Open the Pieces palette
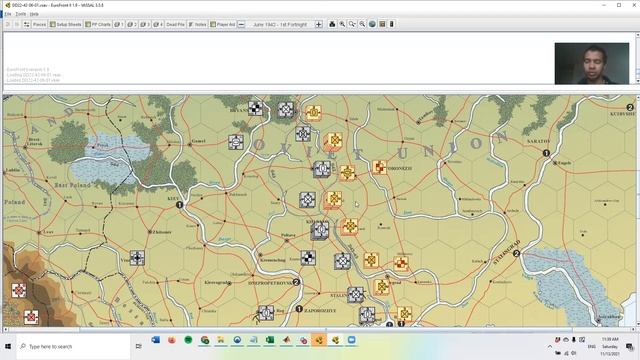Screen dimensions: 640x360 (x=39, y=24)
